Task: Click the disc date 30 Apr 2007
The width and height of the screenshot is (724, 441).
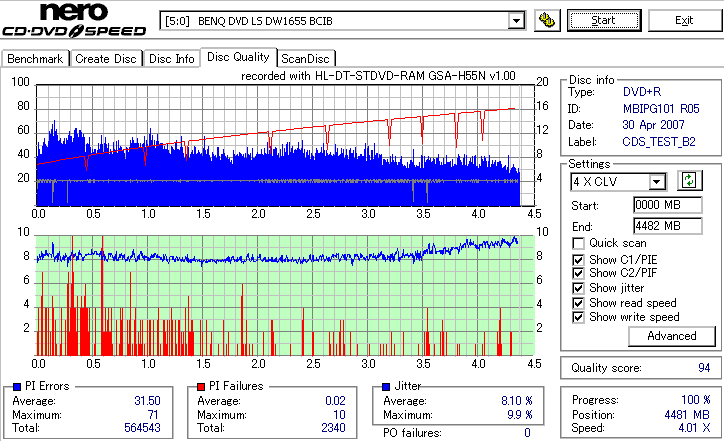Action: pos(653,125)
